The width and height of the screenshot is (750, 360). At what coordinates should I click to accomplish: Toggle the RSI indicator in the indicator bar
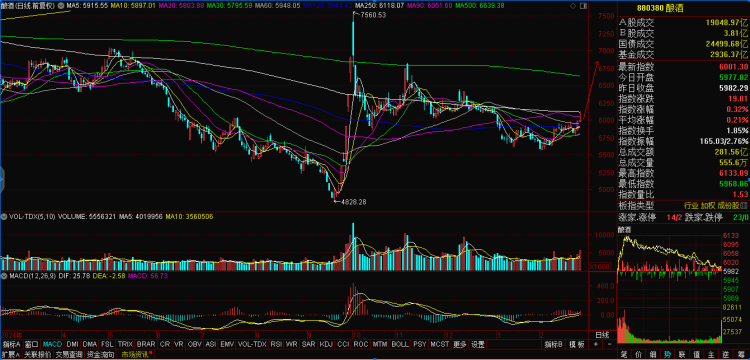point(276,344)
